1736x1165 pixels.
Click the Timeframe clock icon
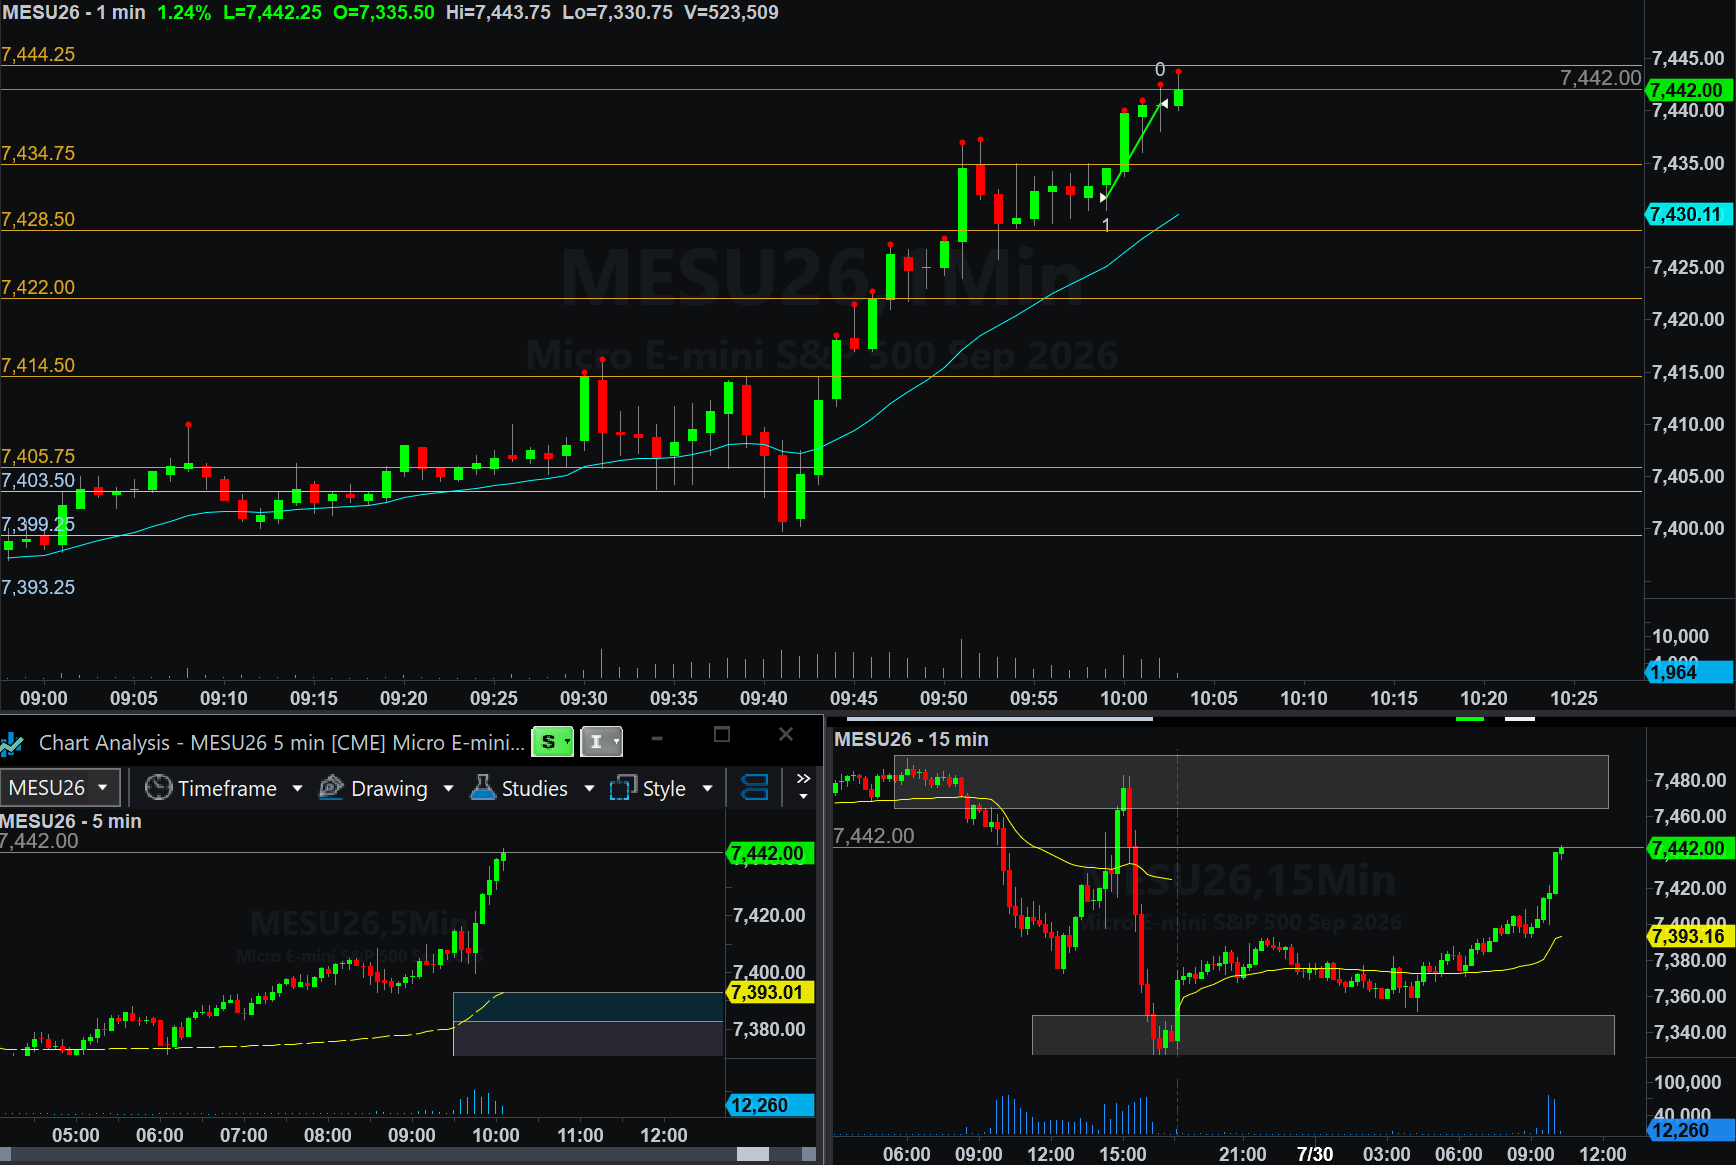(x=158, y=788)
